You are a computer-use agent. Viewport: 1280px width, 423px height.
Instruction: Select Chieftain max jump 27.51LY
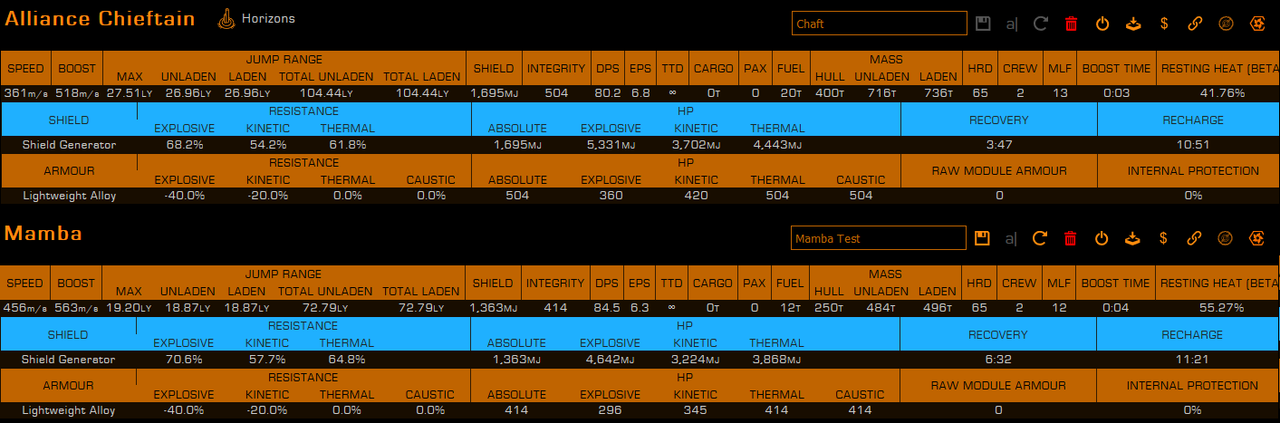[129, 93]
